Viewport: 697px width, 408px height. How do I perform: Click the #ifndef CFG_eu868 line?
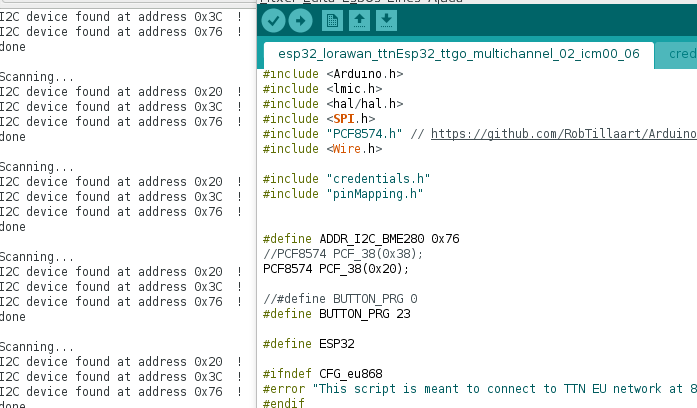322,374
